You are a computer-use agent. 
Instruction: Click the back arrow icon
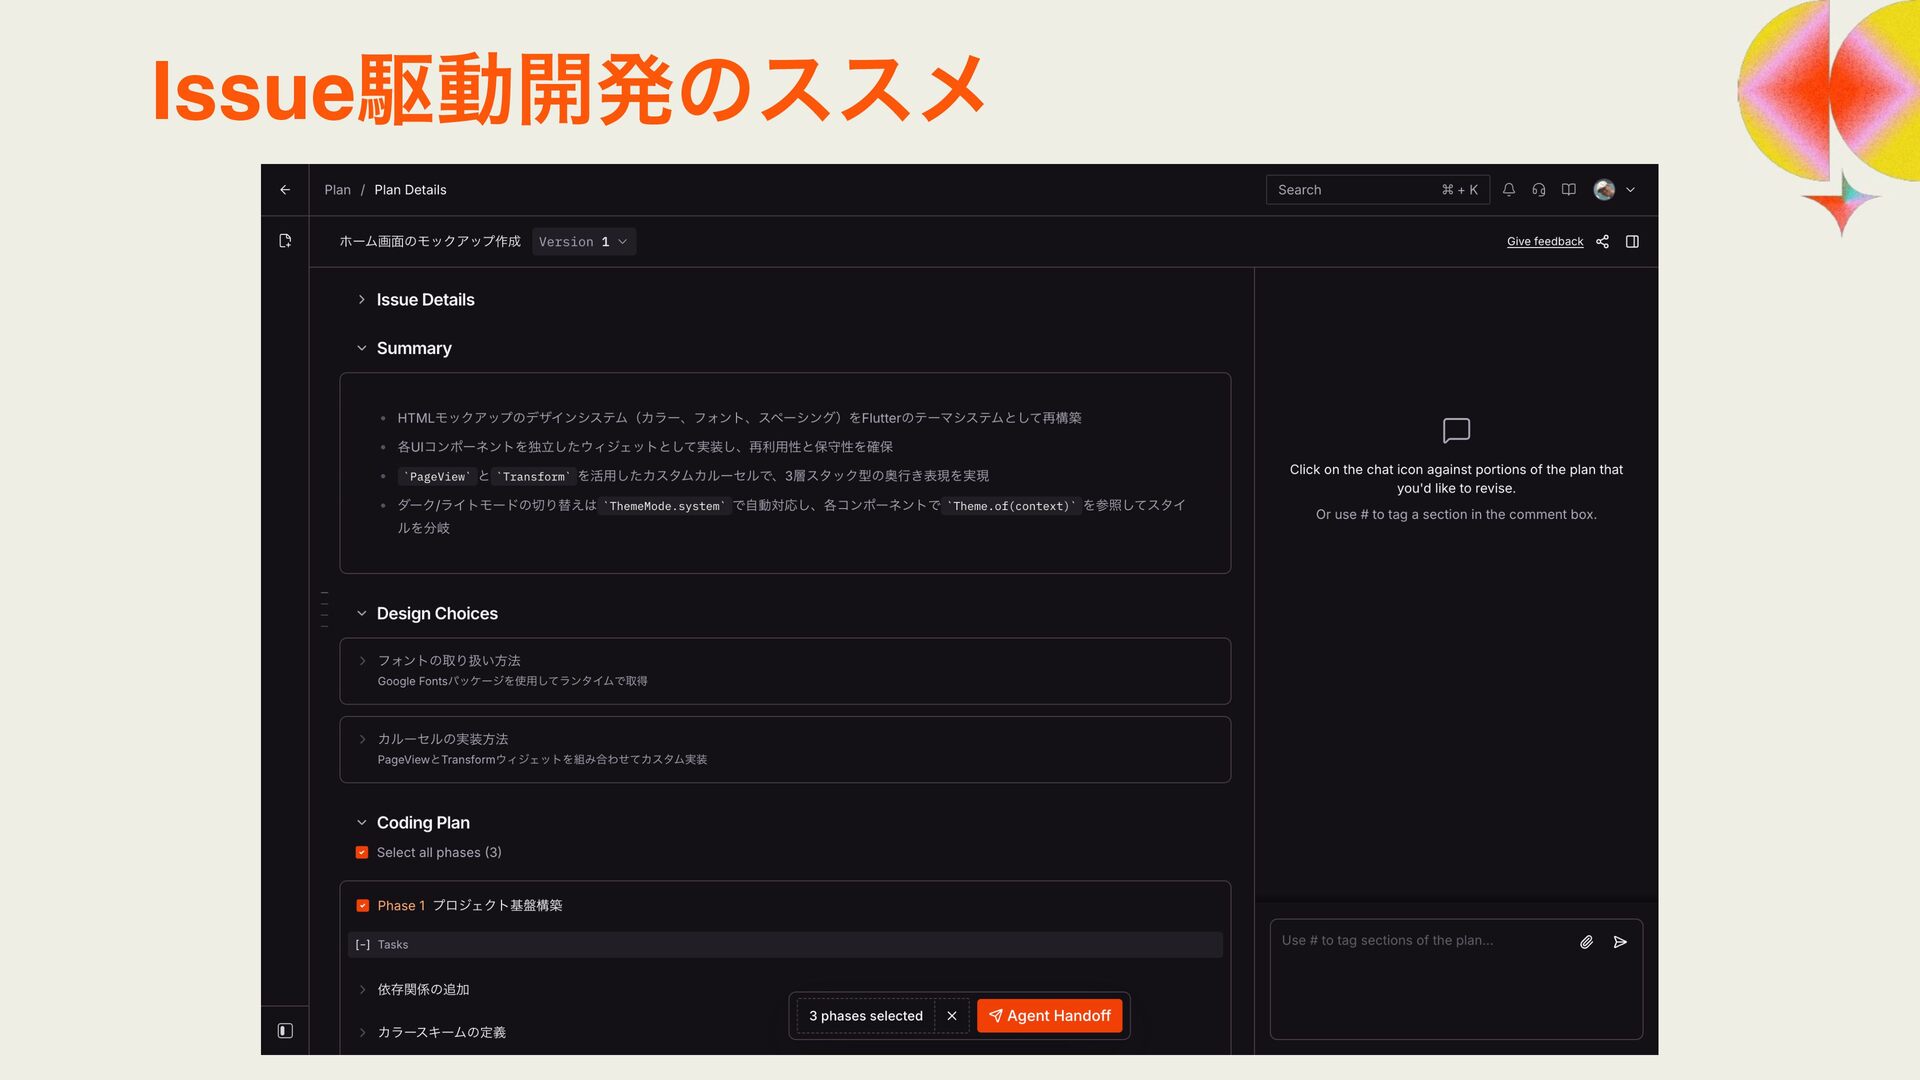click(x=285, y=190)
